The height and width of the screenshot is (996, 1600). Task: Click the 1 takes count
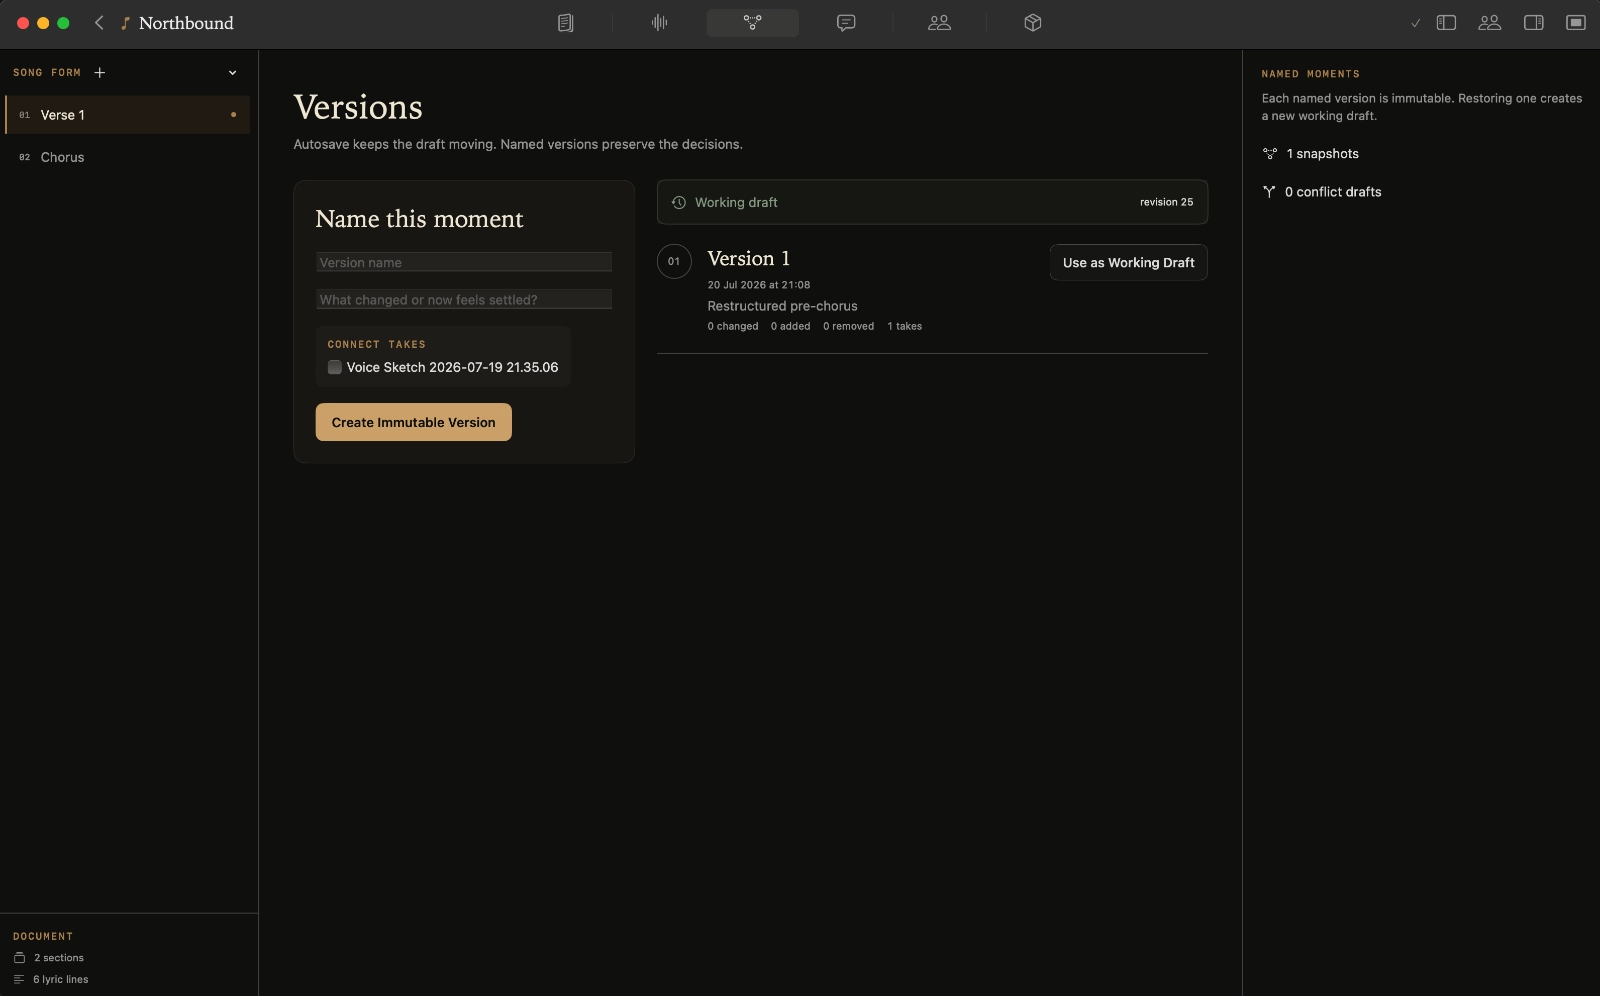[x=905, y=326]
